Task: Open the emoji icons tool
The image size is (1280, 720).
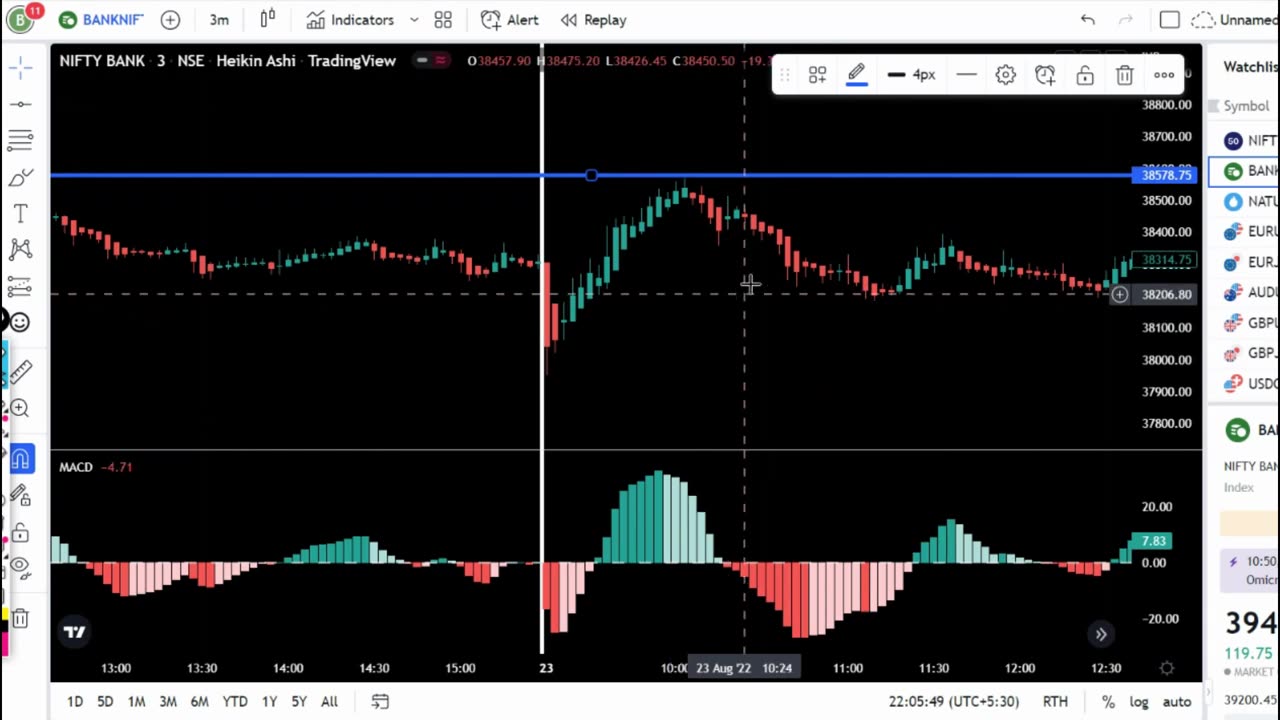Action: coord(20,322)
